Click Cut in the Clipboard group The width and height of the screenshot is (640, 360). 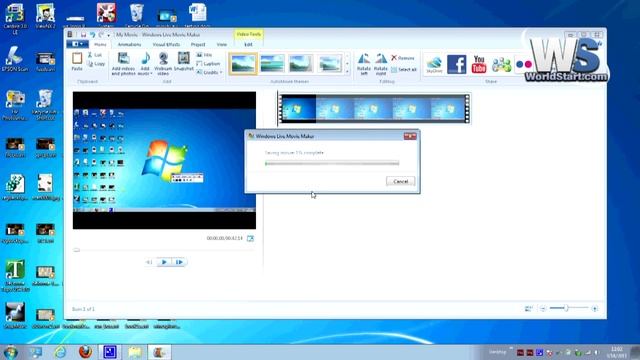(x=95, y=55)
